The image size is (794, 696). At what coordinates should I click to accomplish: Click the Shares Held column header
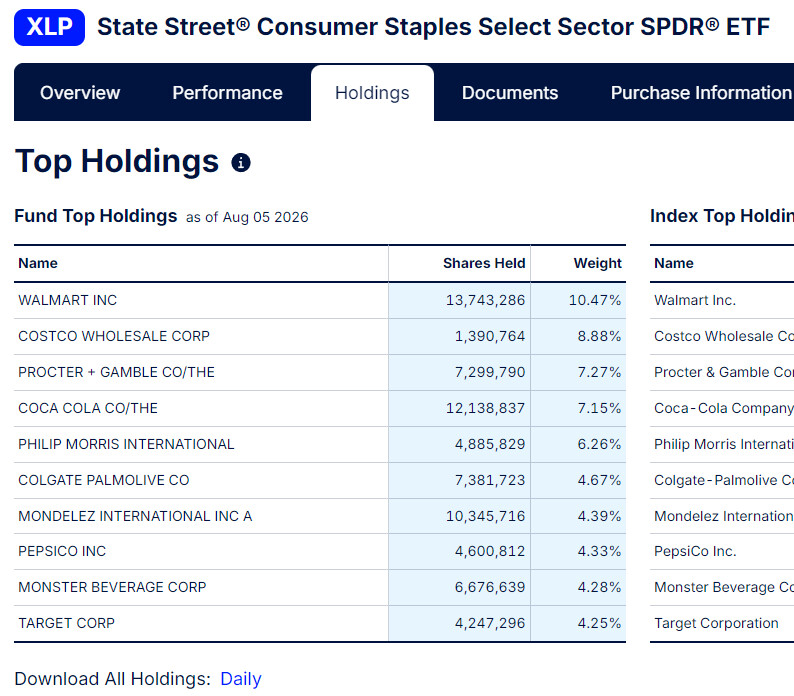(x=484, y=263)
